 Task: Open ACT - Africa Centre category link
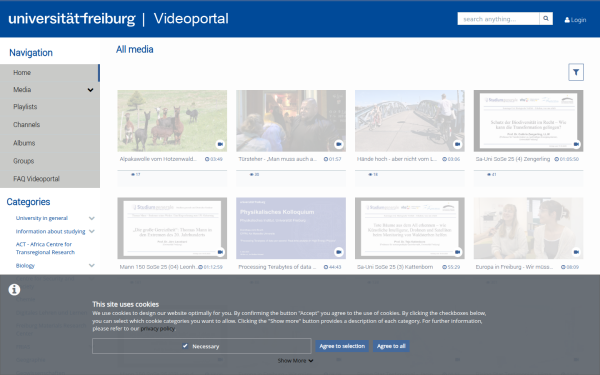(45, 248)
